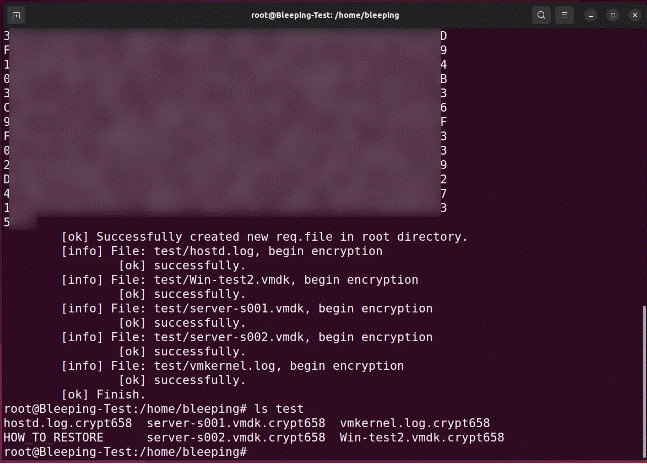Click the terminal vertical scrollbar

(644, 382)
